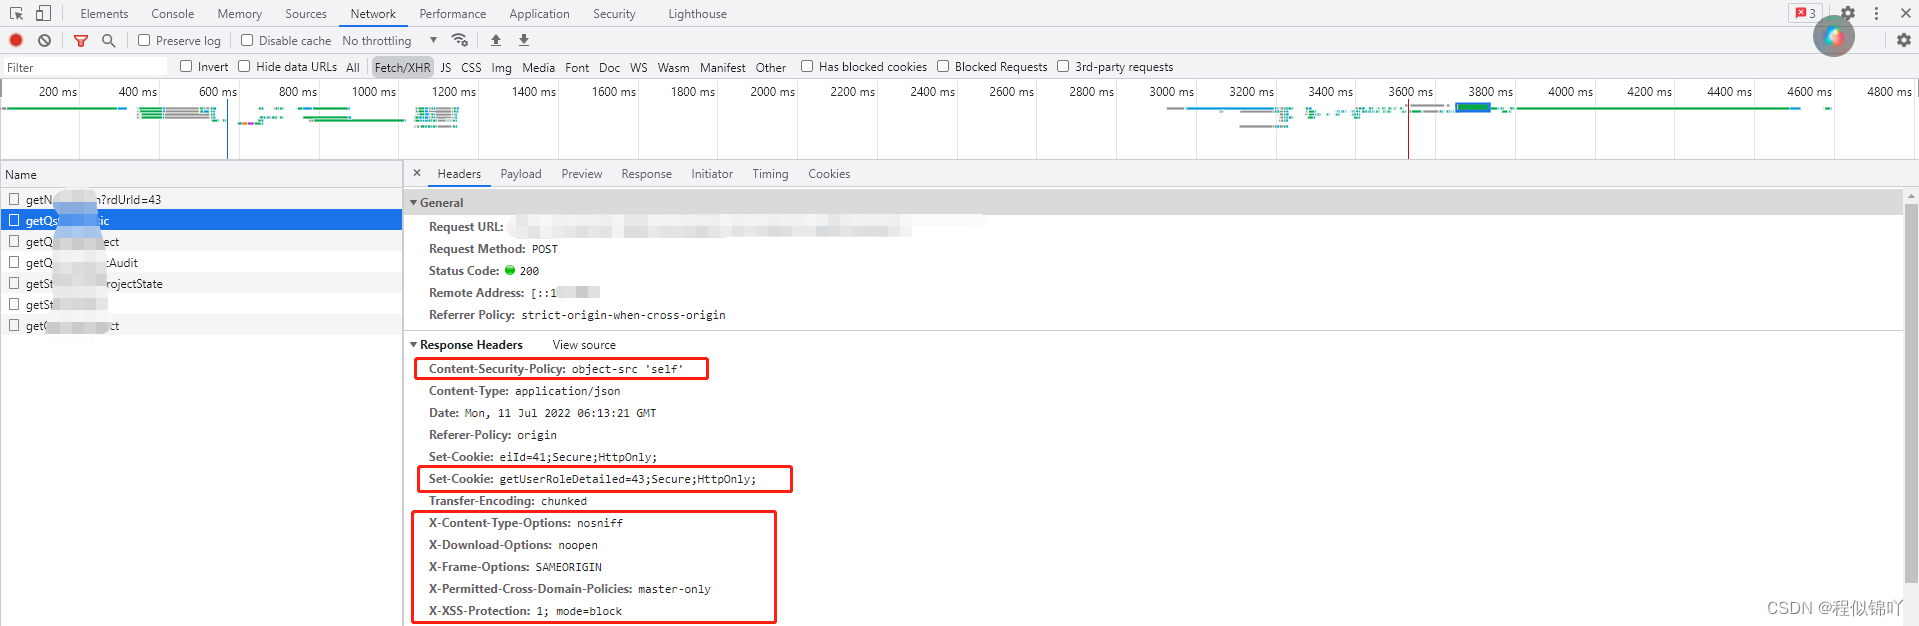This screenshot has height=626, width=1919.
Task: Import HAR file upload arrow
Action: 496,40
